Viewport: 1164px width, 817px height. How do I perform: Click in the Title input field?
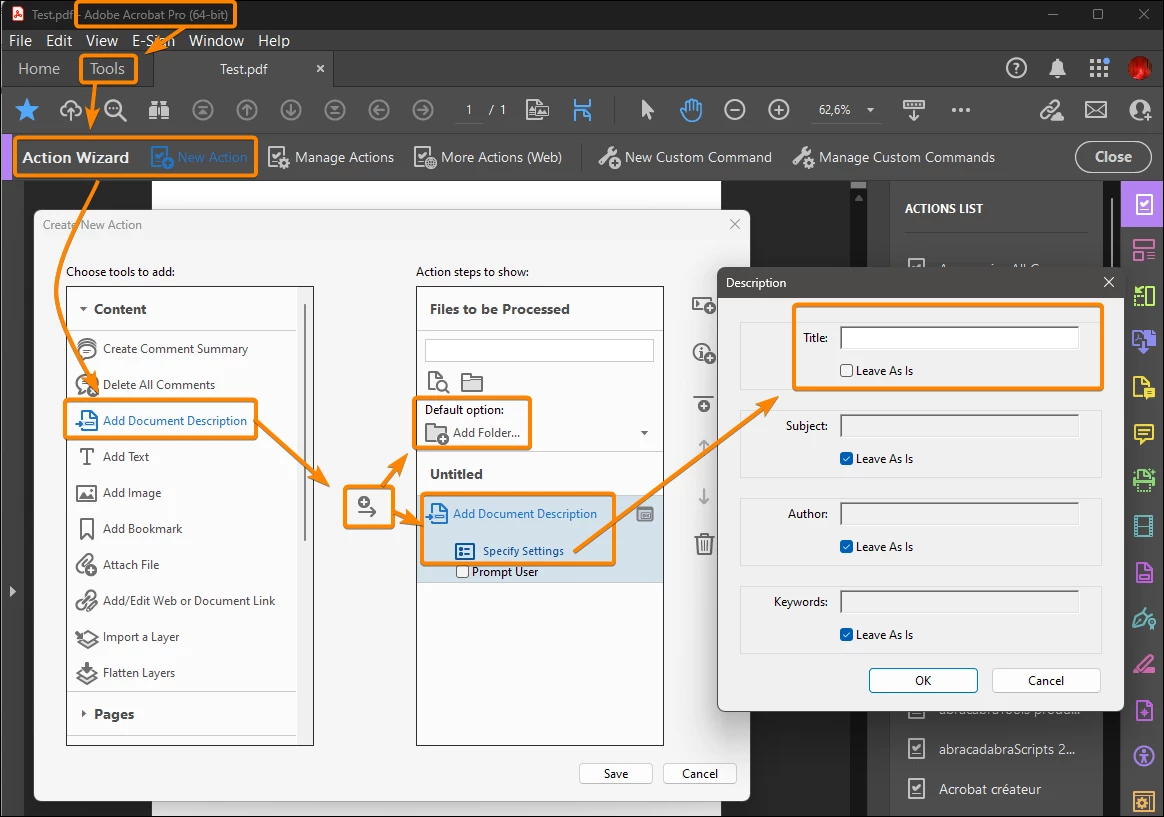coord(959,338)
